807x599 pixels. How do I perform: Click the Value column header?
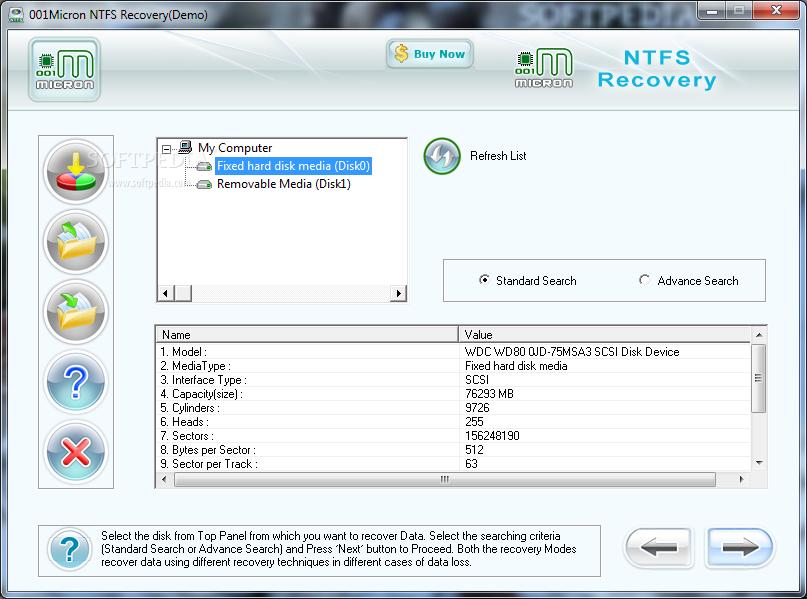click(605, 334)
